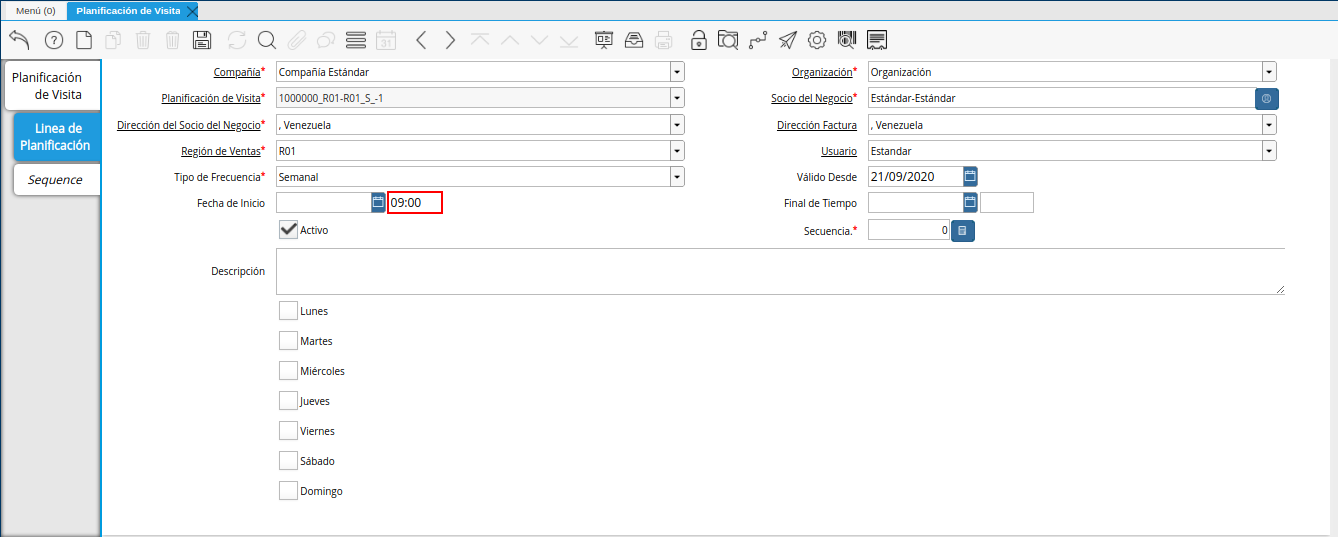Check the Viernes checkbox

pyautogui.click(x=288, y=431)
